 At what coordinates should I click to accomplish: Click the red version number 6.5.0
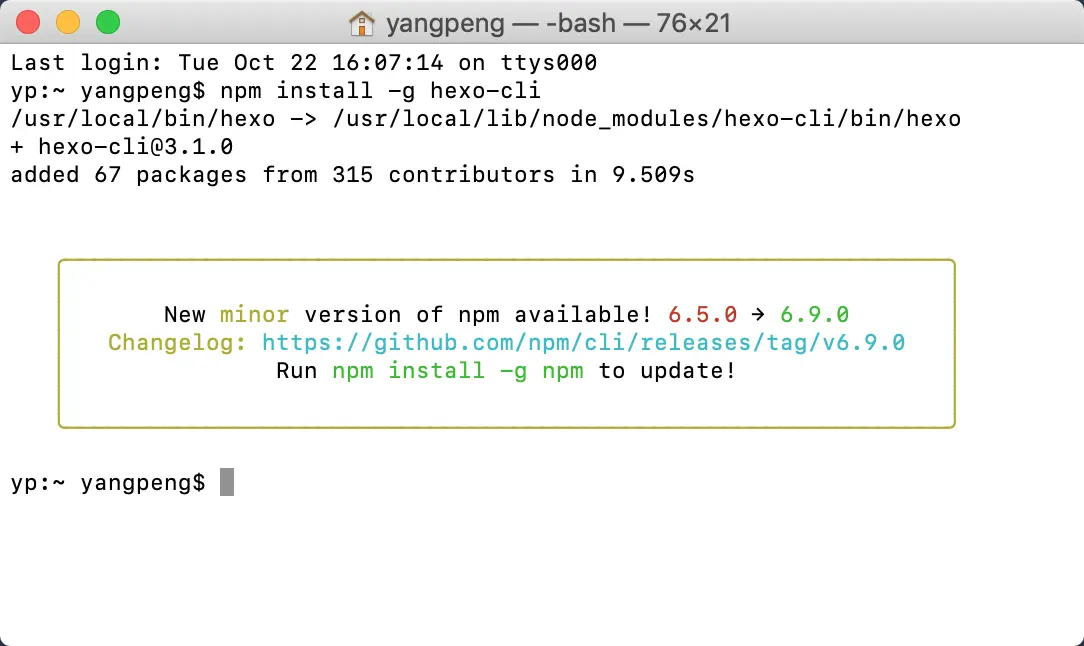pyautogui.click(x=702, y=315)
